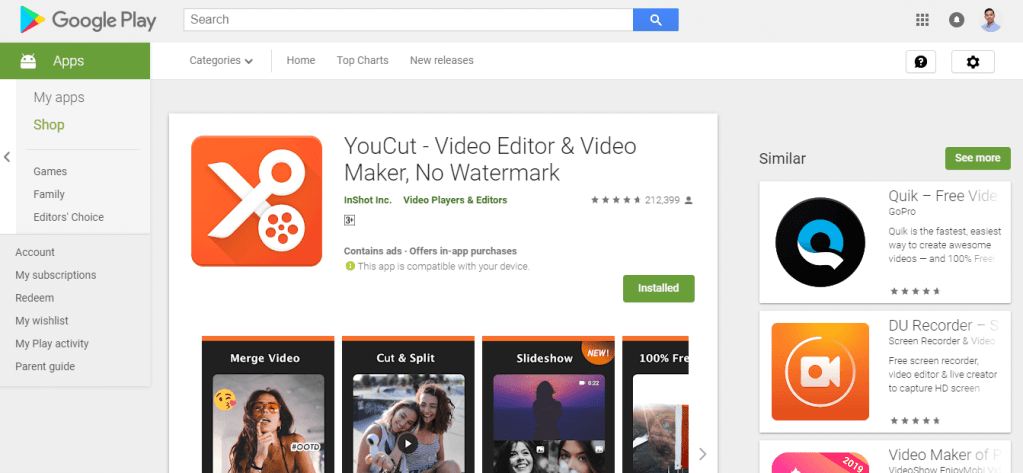The image size is (1023, 473).
Task: Open My Play activity link
Action: (x=52, y=344)
